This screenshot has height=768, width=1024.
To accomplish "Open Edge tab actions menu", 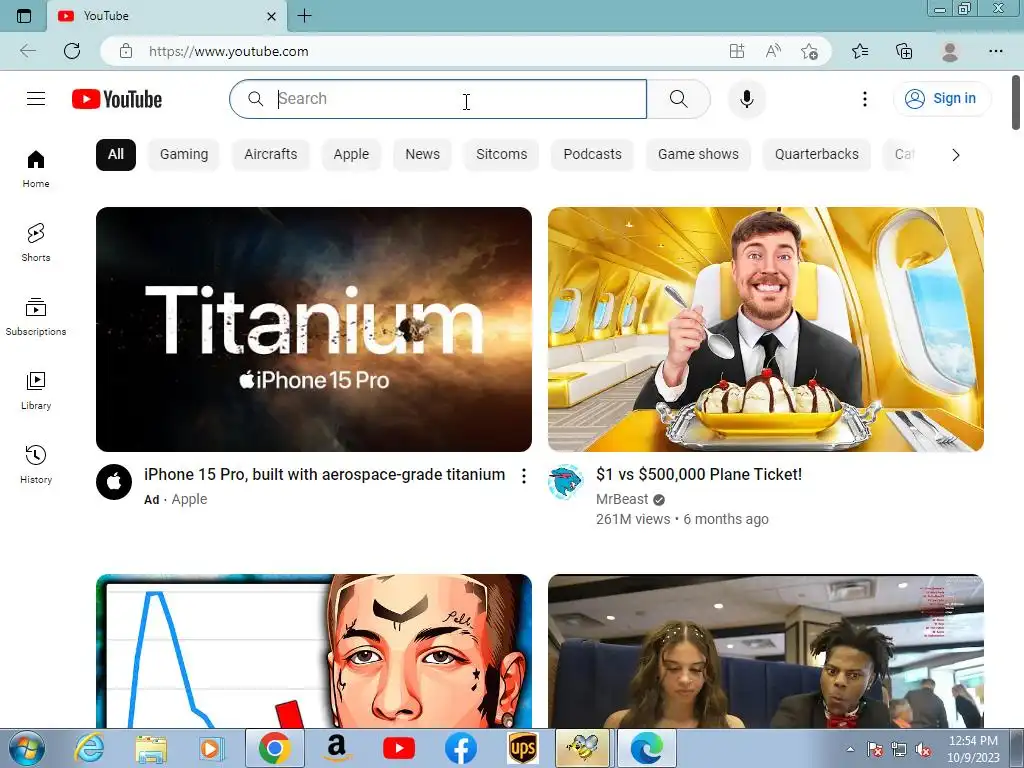I will (24, 16).
